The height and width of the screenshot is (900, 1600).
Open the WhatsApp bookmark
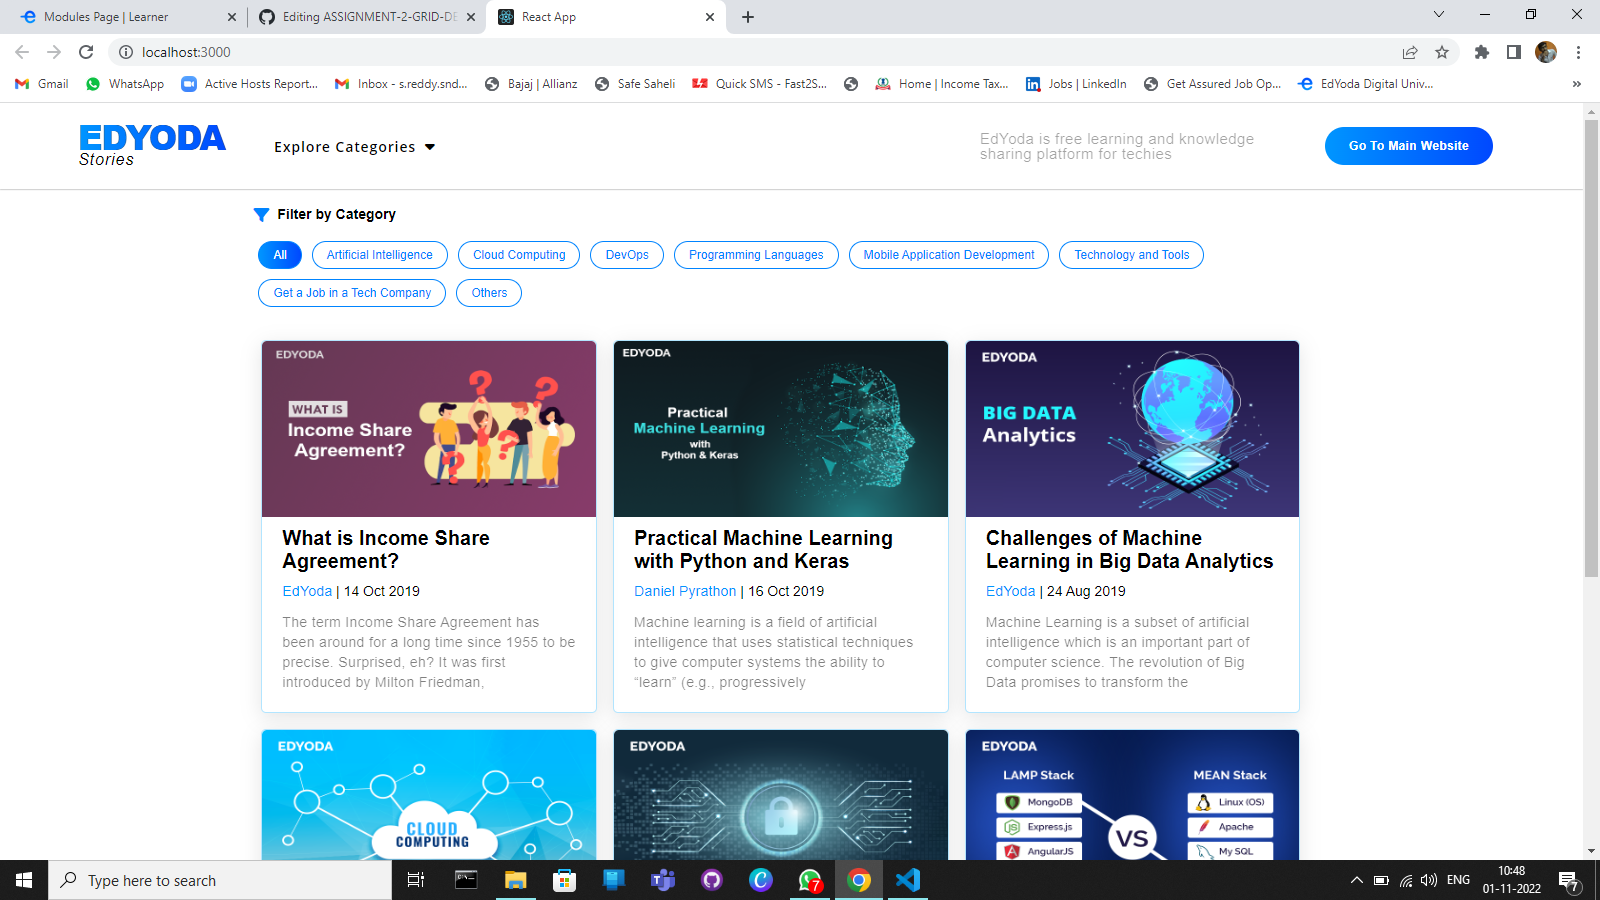(124, 84)
